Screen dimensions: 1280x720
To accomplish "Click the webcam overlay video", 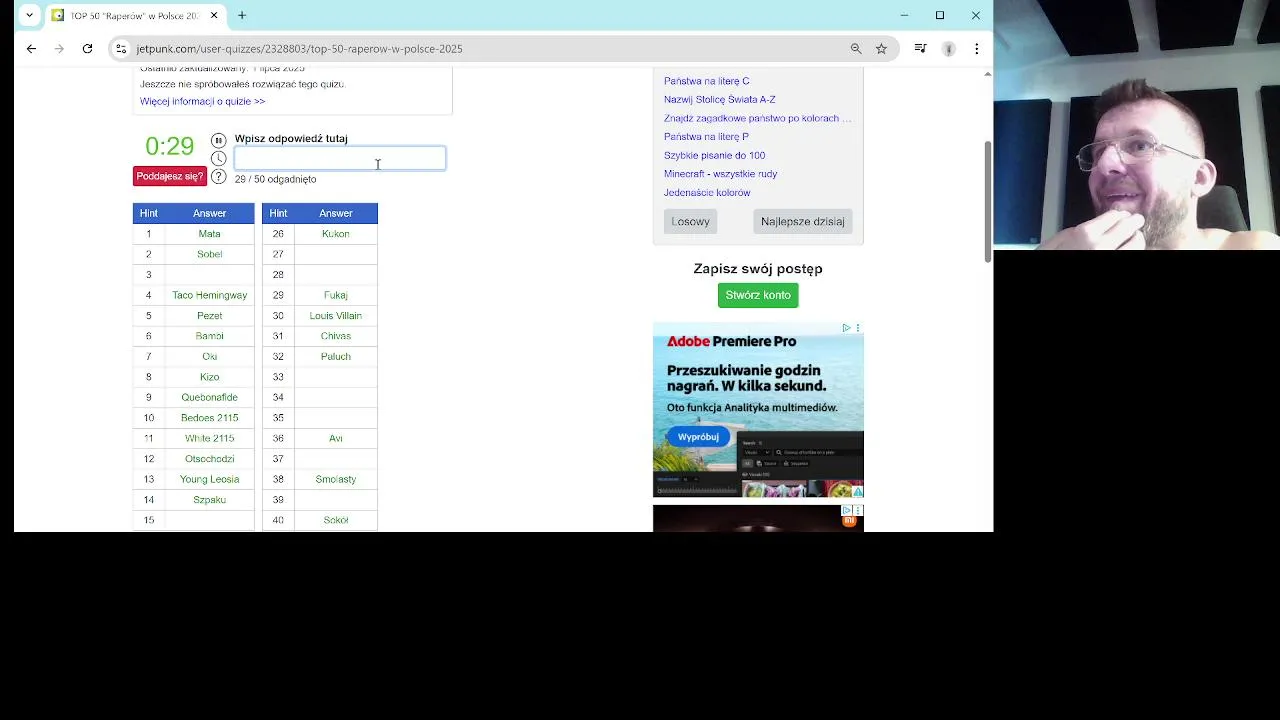I will tap(1137, 125).
